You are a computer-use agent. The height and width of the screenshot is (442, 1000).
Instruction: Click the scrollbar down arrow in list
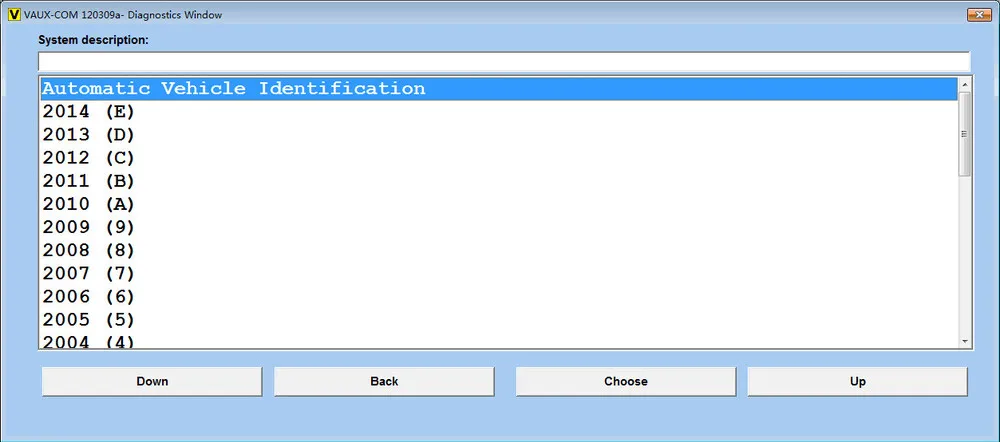pyautogui.click(x=964, y=342)
